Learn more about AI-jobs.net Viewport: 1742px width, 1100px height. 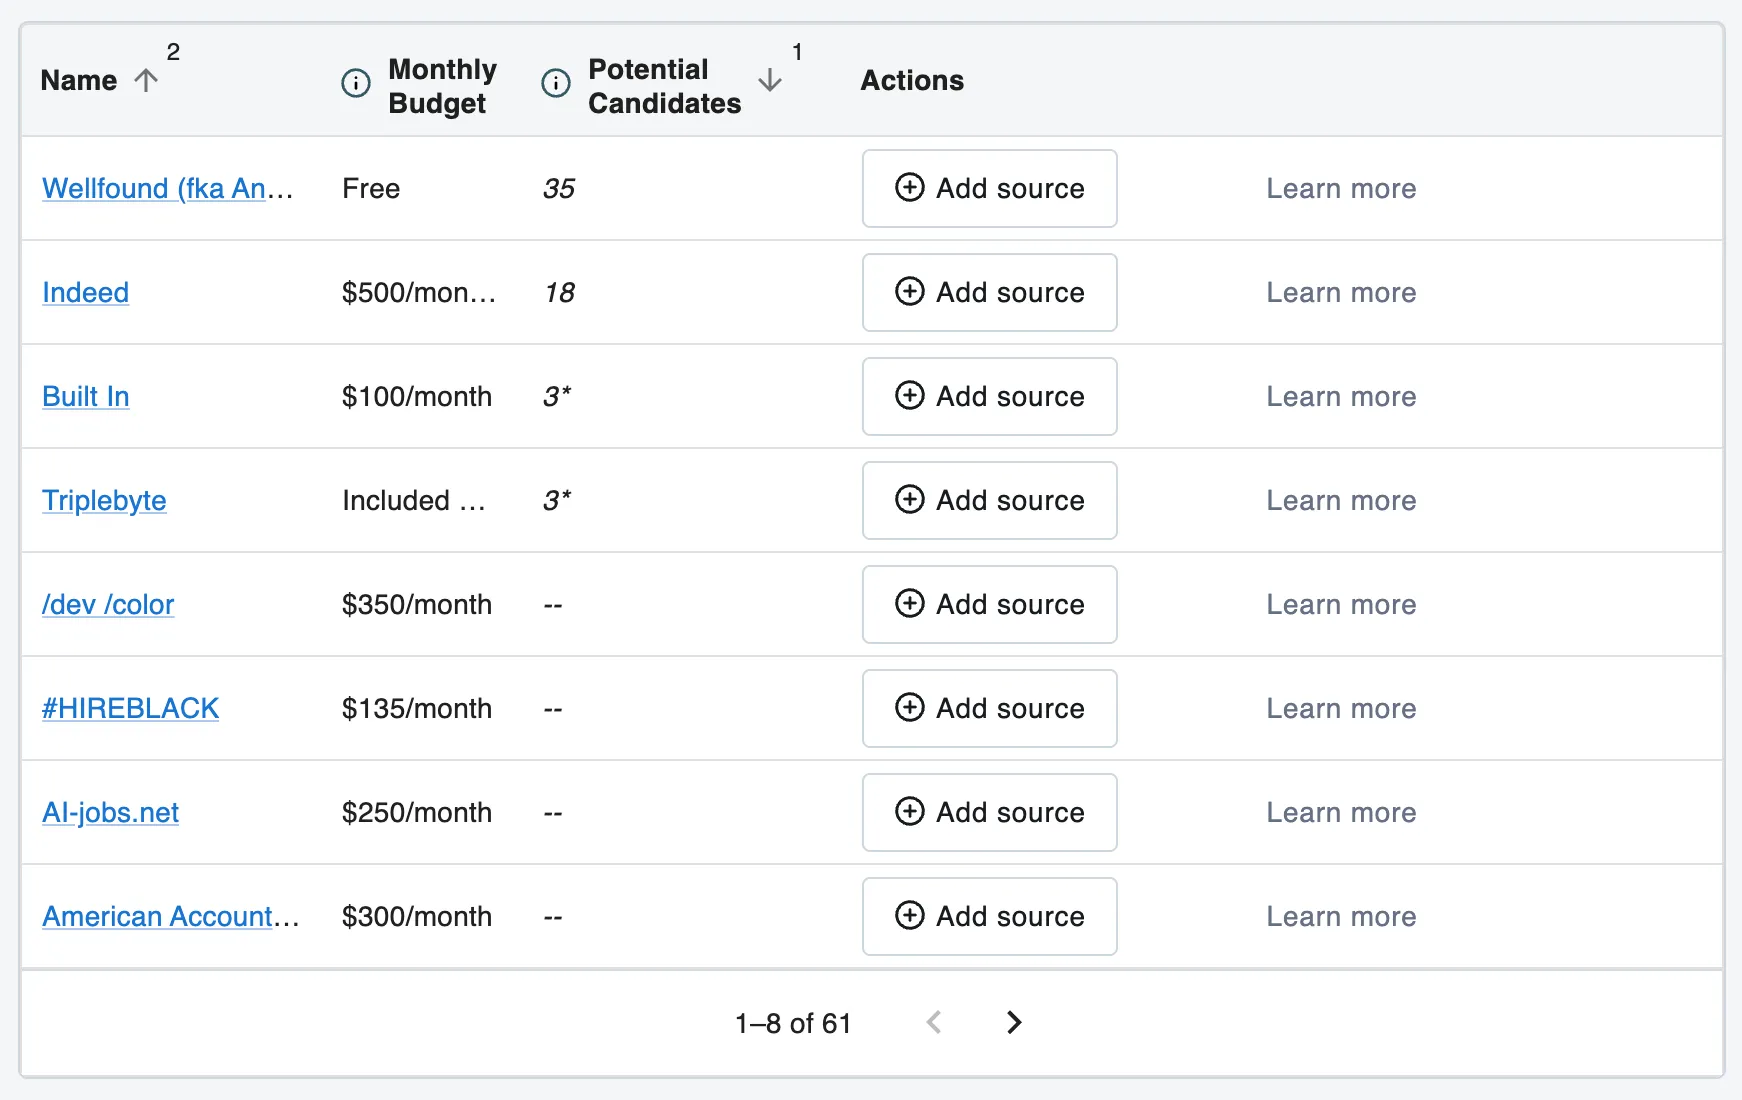(1341, 812)
